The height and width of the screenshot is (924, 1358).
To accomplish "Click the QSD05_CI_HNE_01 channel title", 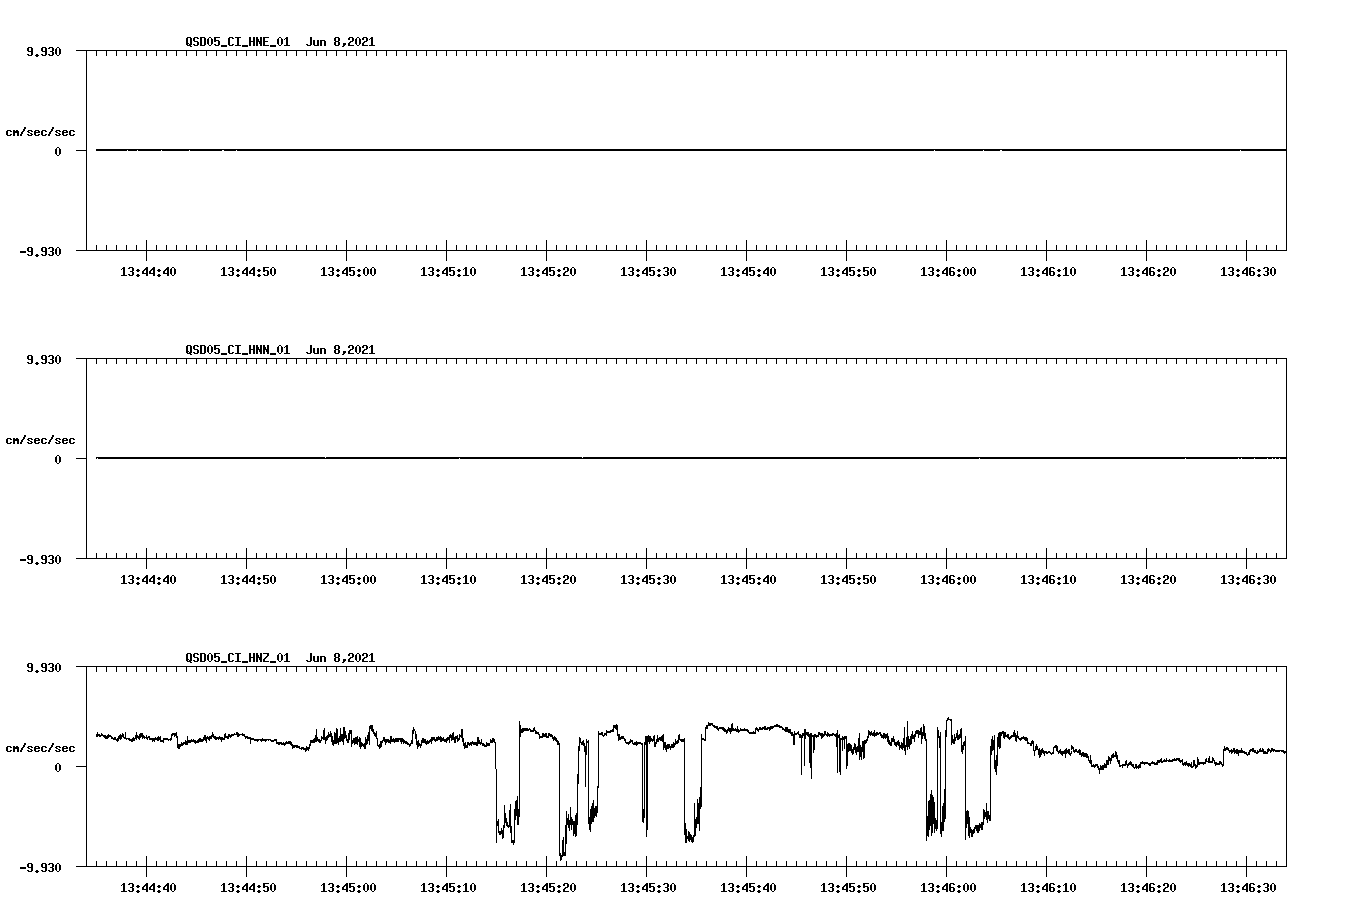I will pos(237,42).
